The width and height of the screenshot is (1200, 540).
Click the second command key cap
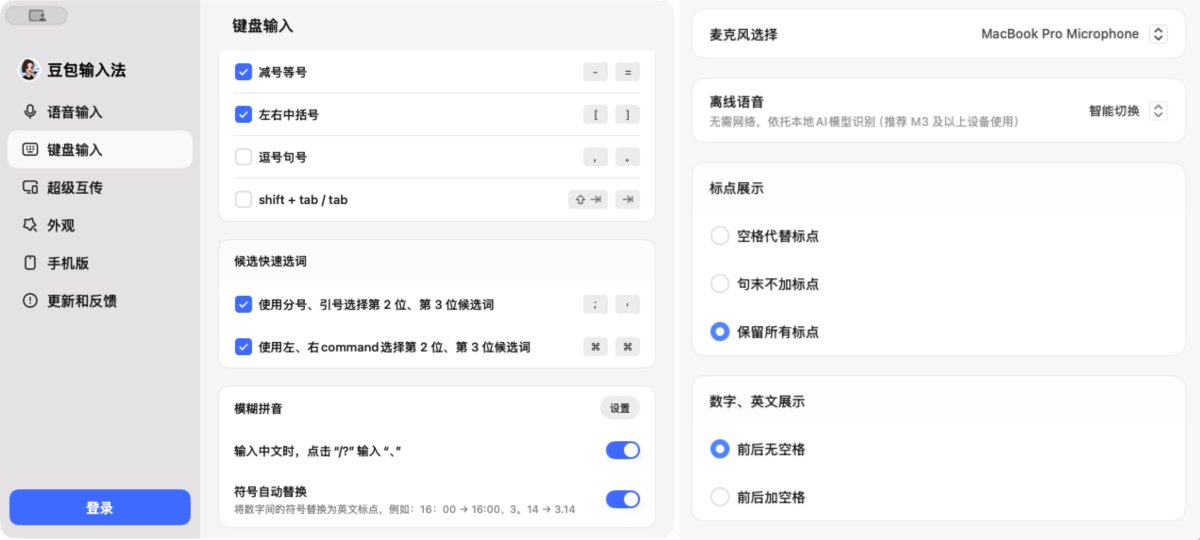coord(627,347)
